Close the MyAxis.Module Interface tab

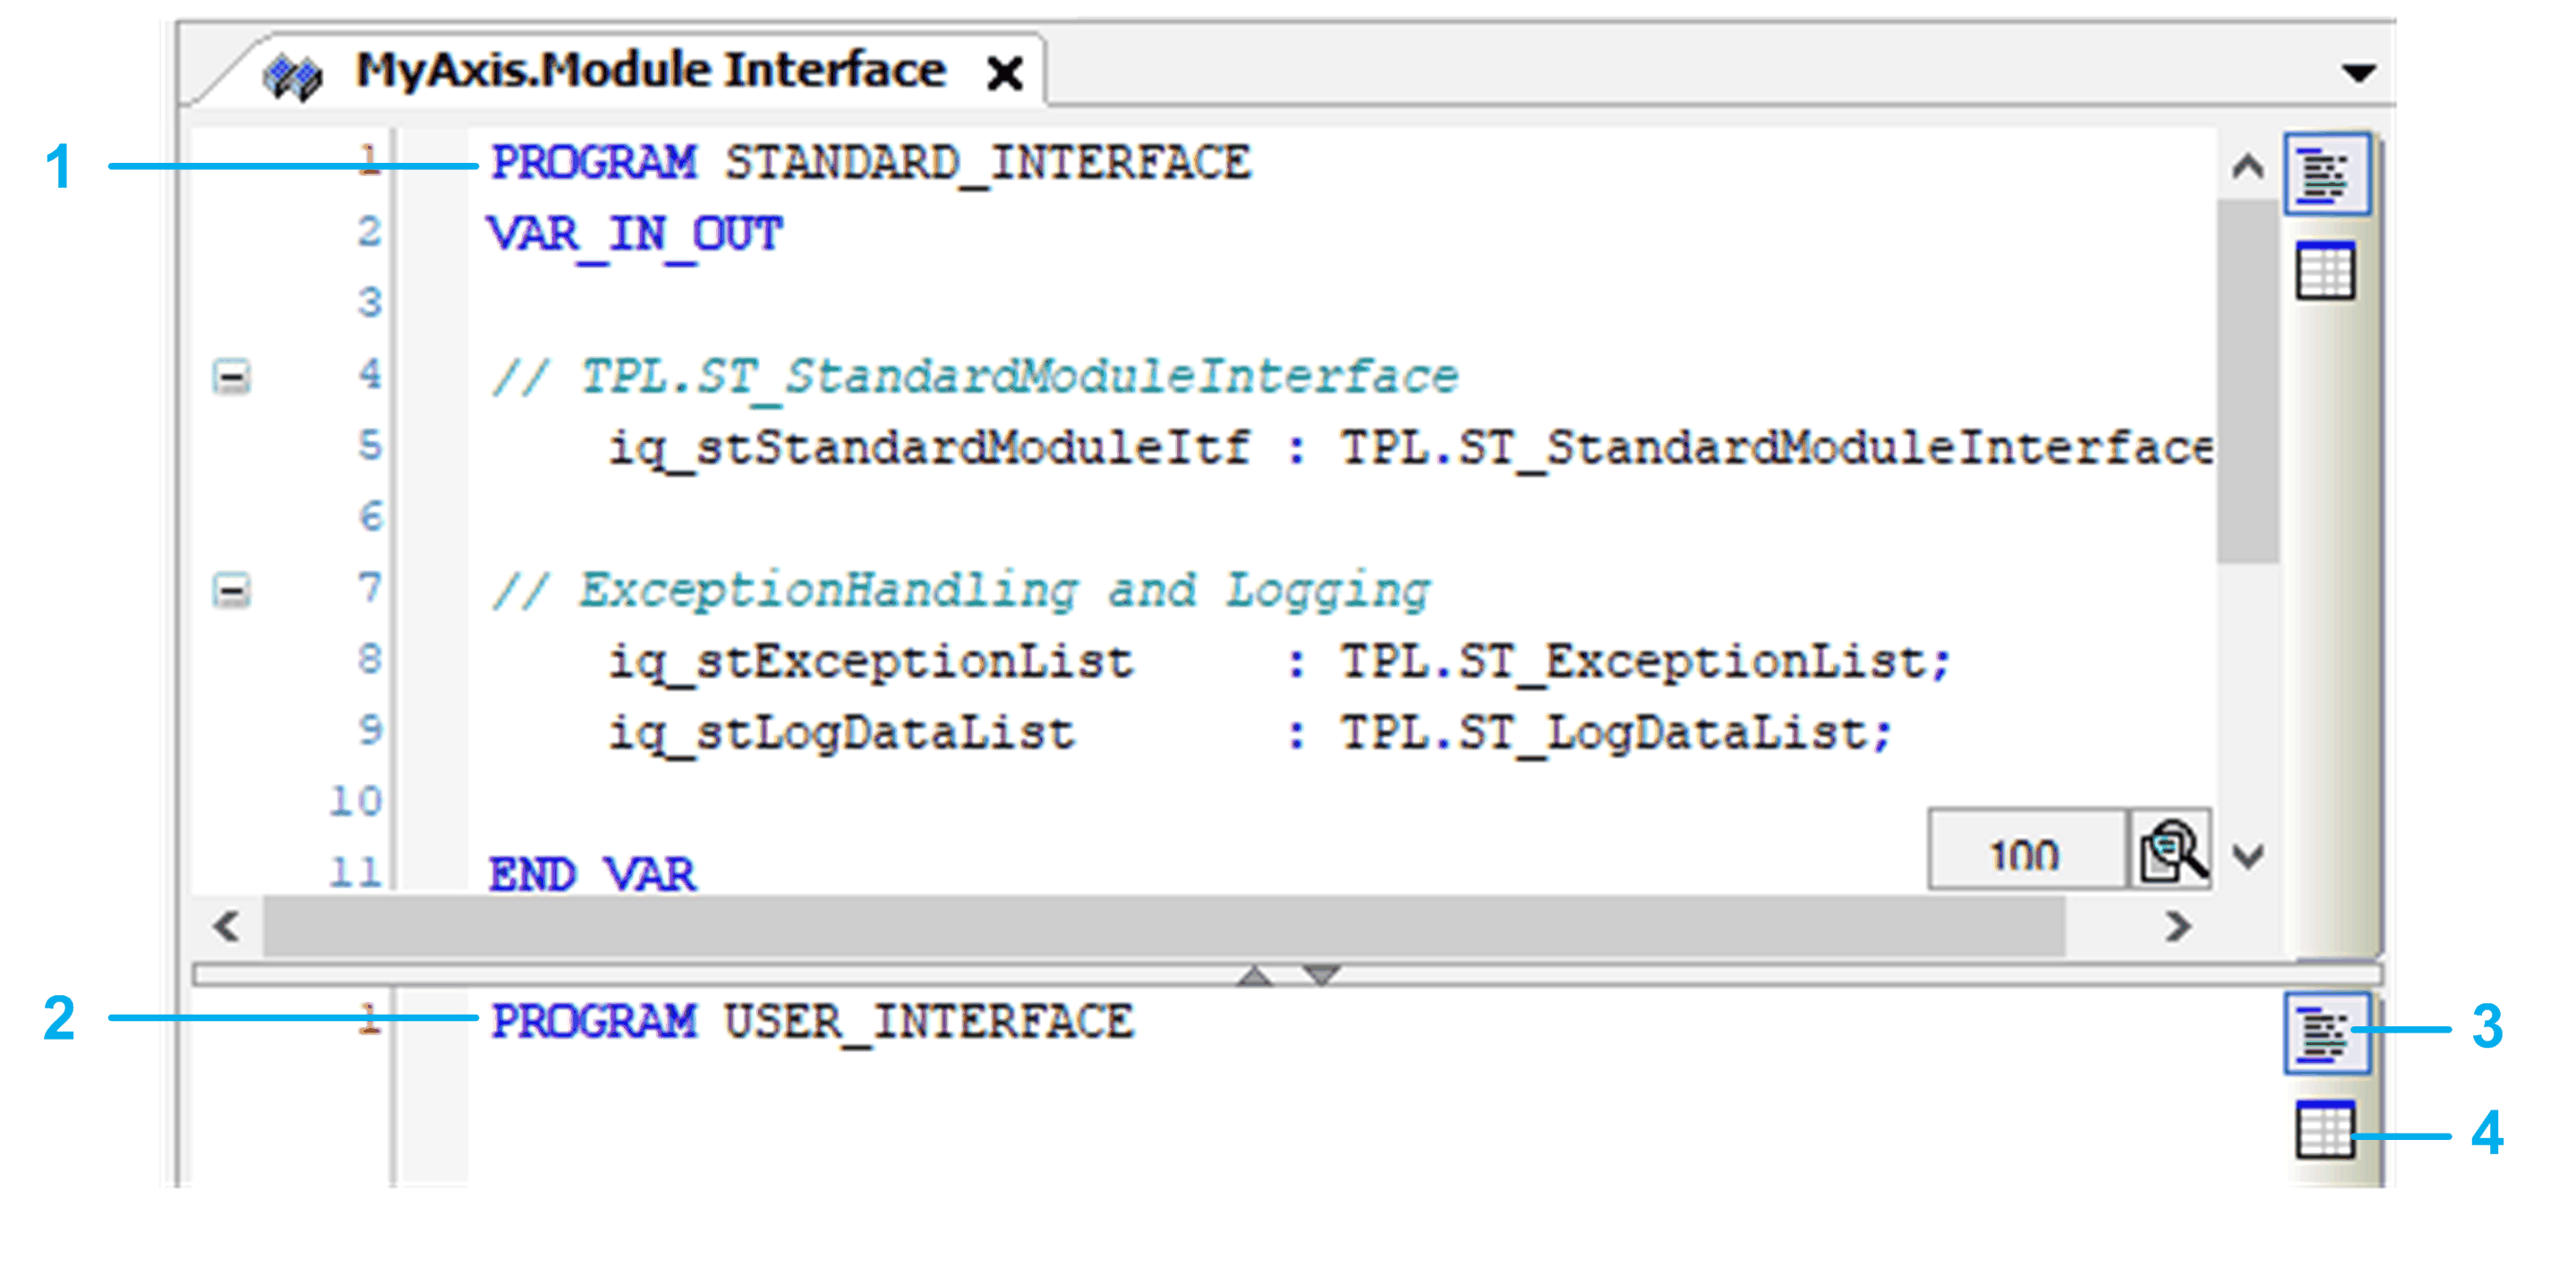pyautogui.click(x=1004, y=74)
